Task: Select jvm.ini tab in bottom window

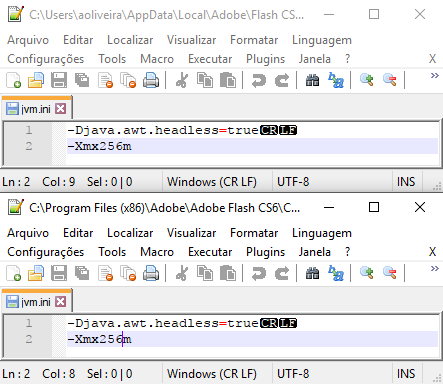Action: coord(36,302)
